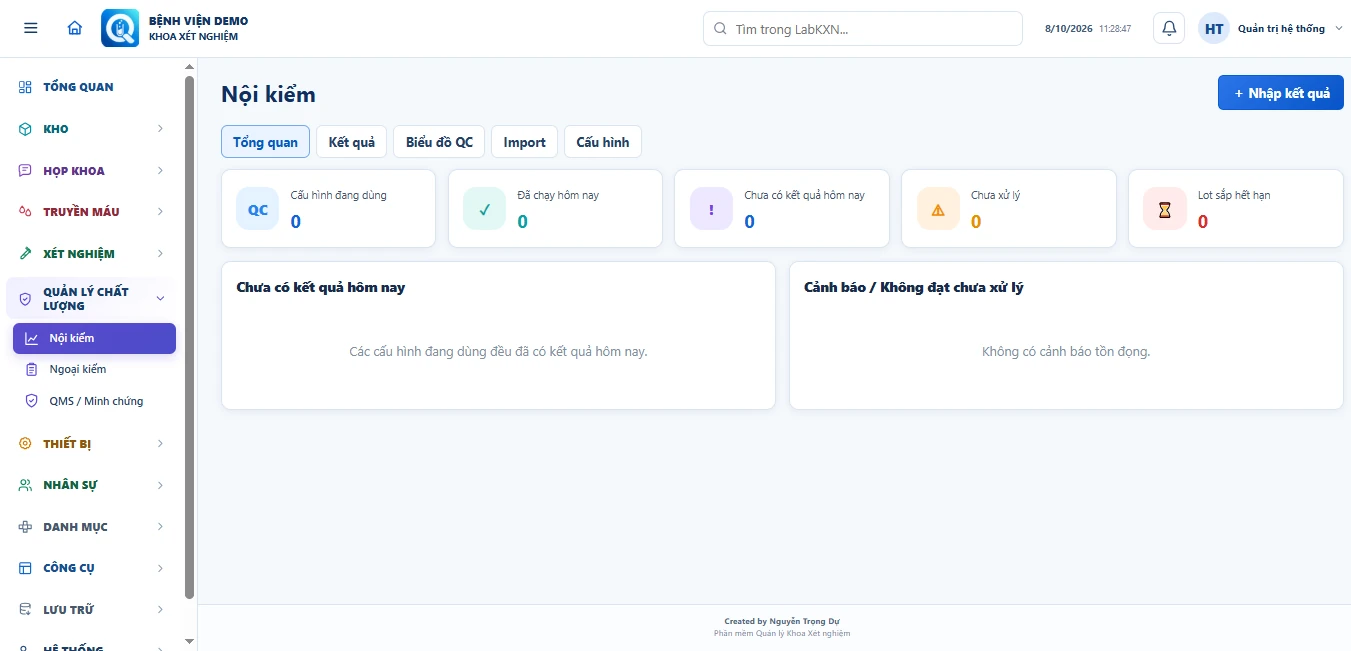Screen dimensions: 1351x651
Task: Switch to the Import tab
Action: pyautogui.click(x=525, y=142)
